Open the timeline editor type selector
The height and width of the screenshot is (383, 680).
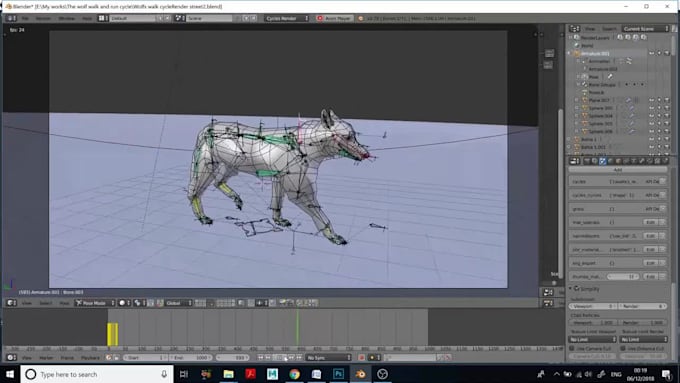tap(11, 357)
